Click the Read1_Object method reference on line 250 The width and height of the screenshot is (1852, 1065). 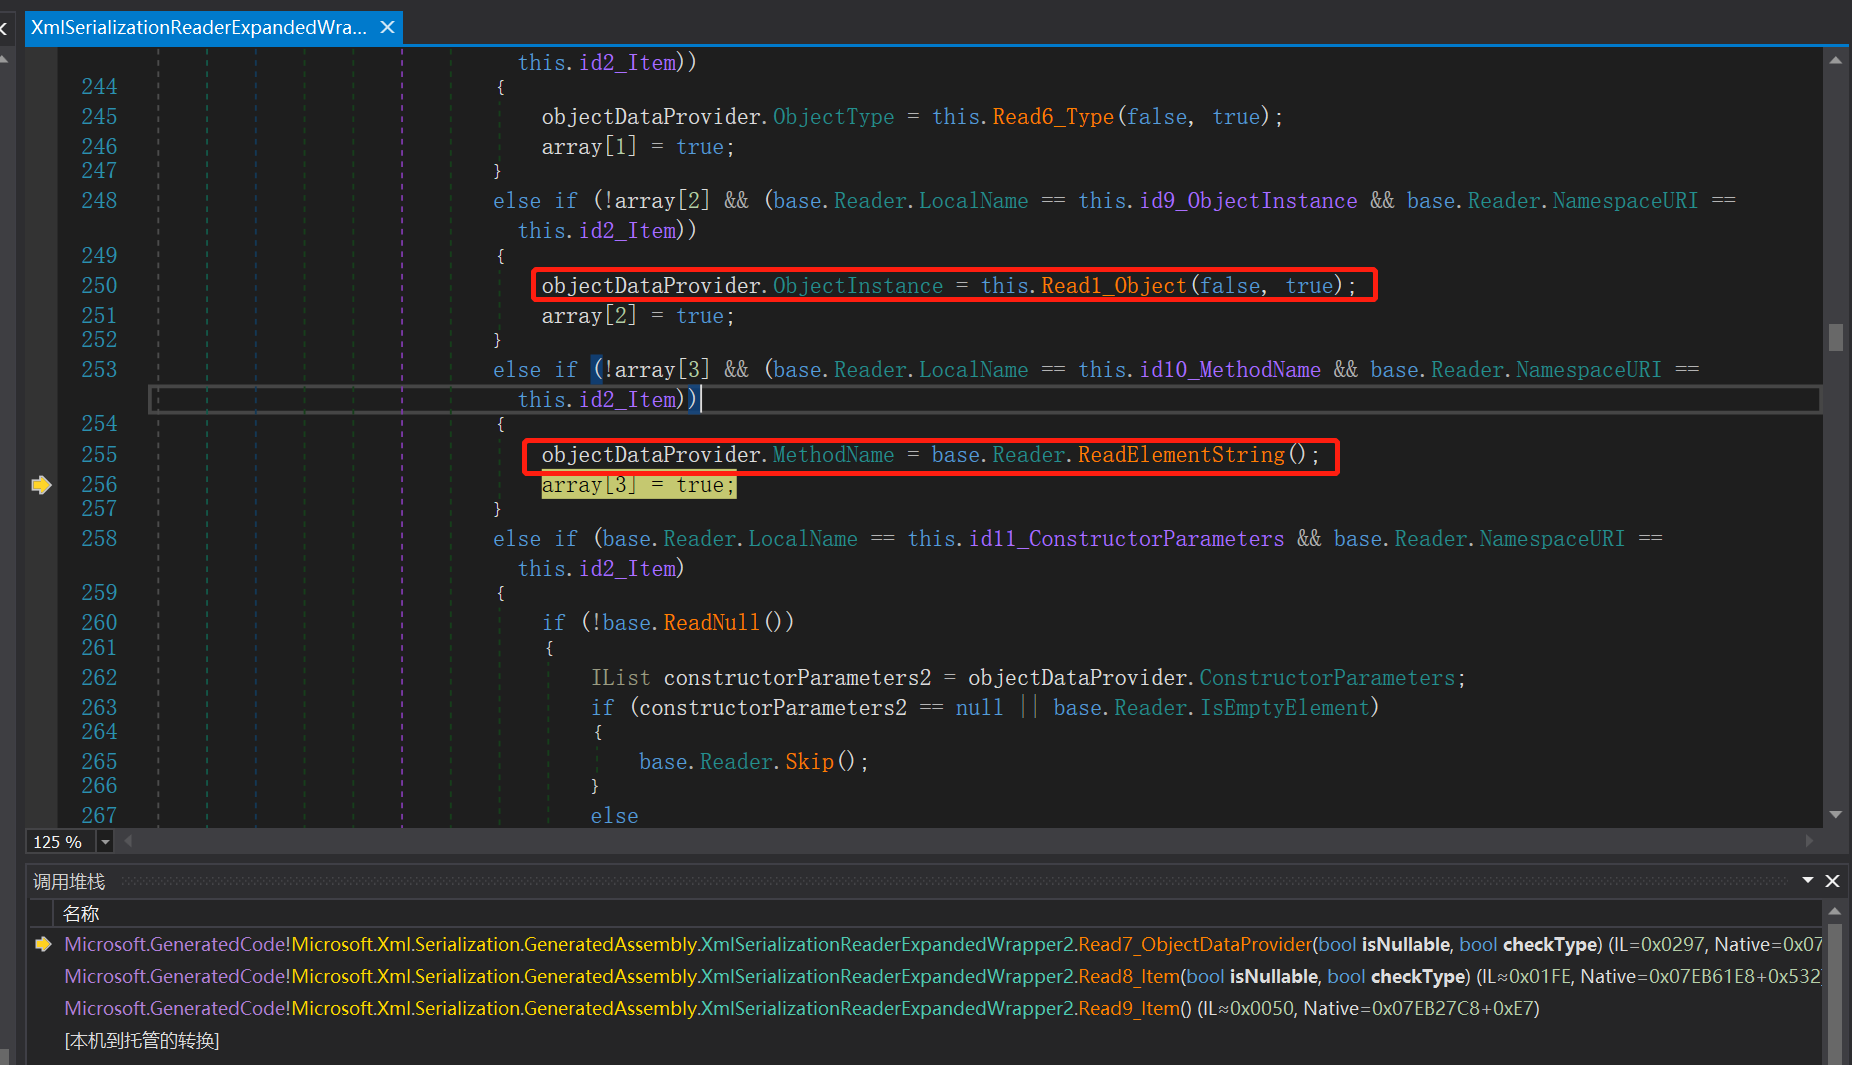tap(1113, 286)
